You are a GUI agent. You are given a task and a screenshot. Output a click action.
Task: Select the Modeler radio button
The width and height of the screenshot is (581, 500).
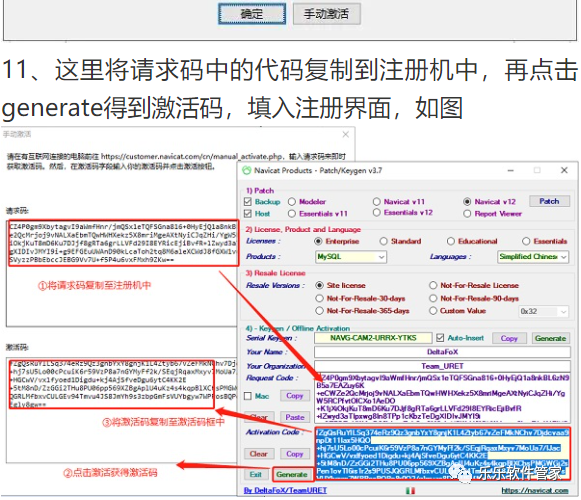tap(292, 202)
